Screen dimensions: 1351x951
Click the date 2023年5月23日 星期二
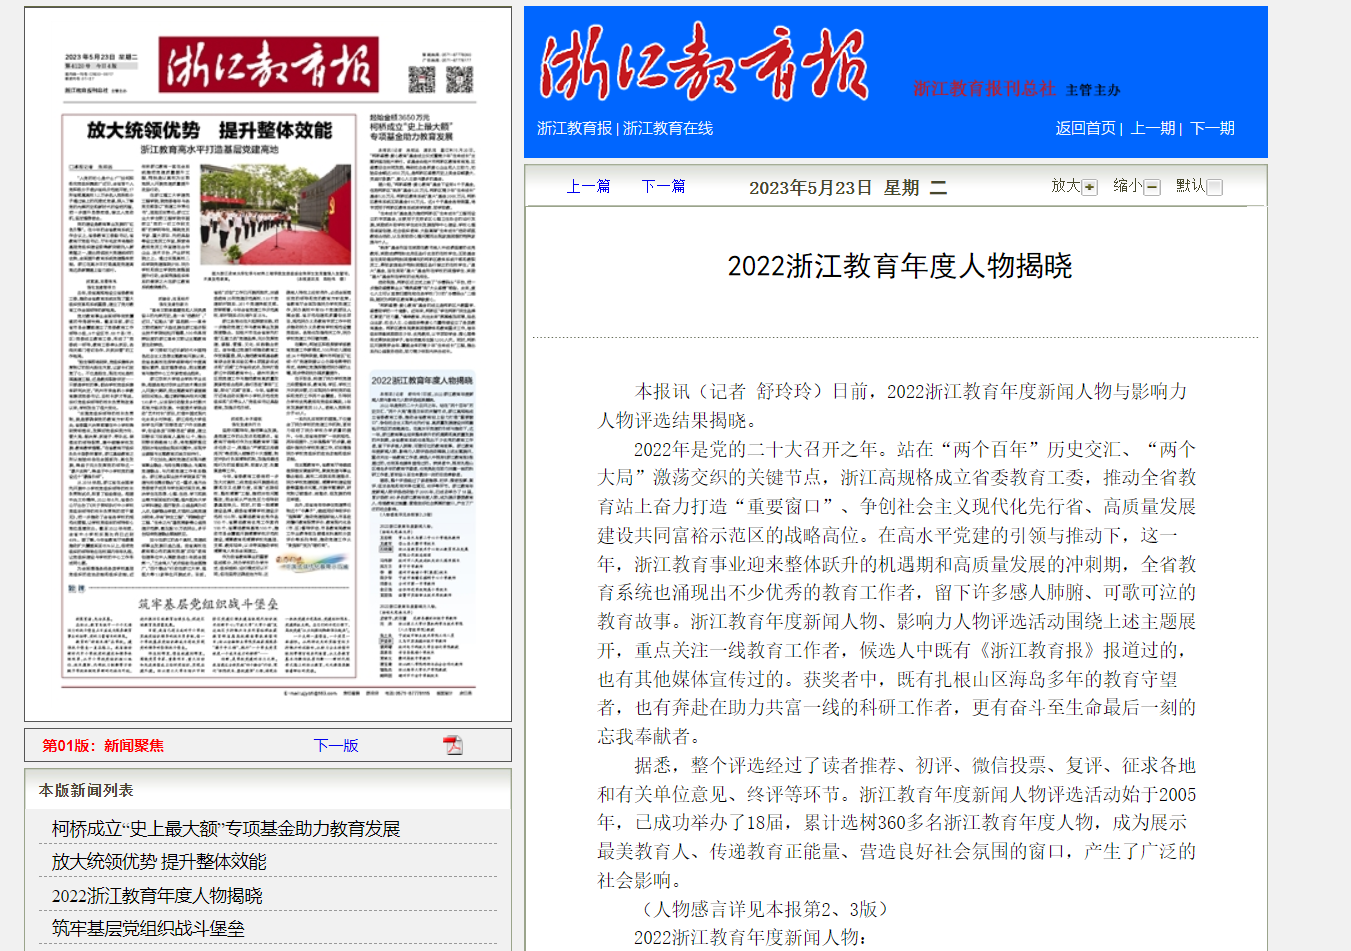848,187
